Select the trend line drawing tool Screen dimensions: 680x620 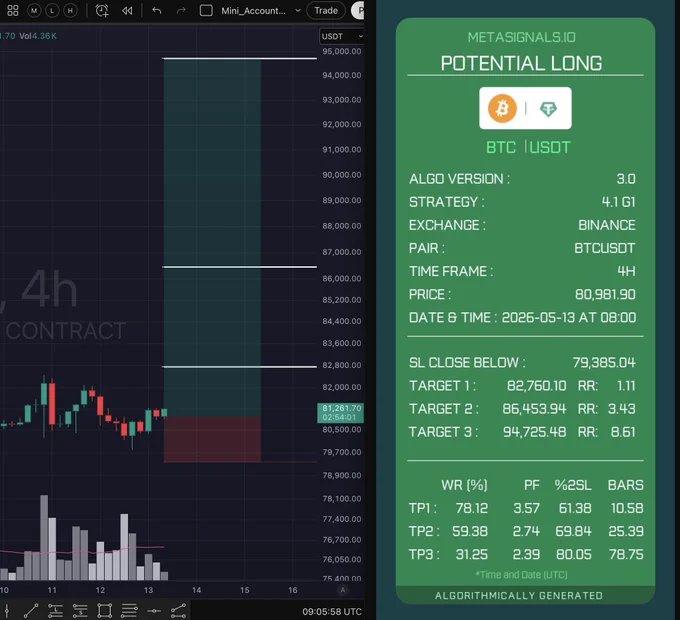31,611
